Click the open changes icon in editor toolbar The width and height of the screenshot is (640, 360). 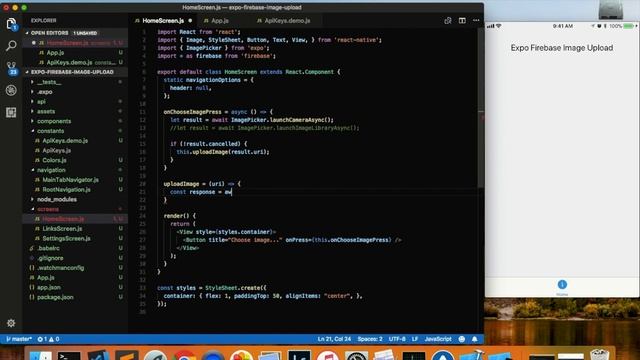(x=448, y=20)
